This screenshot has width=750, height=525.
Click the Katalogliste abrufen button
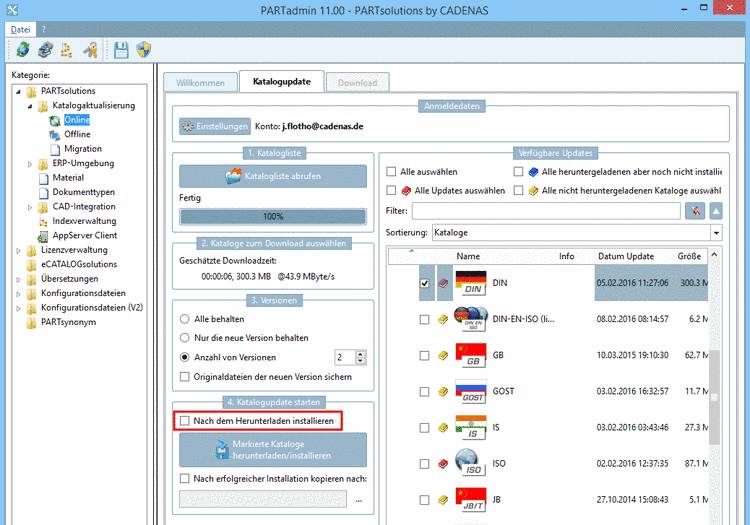273,176
